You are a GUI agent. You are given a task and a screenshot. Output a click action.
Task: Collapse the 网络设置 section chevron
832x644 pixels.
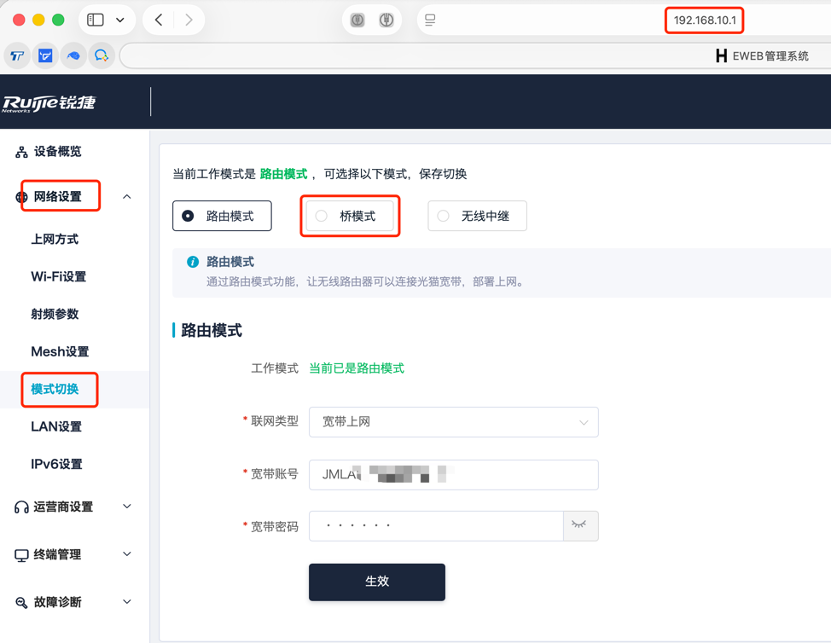(127, 197)
